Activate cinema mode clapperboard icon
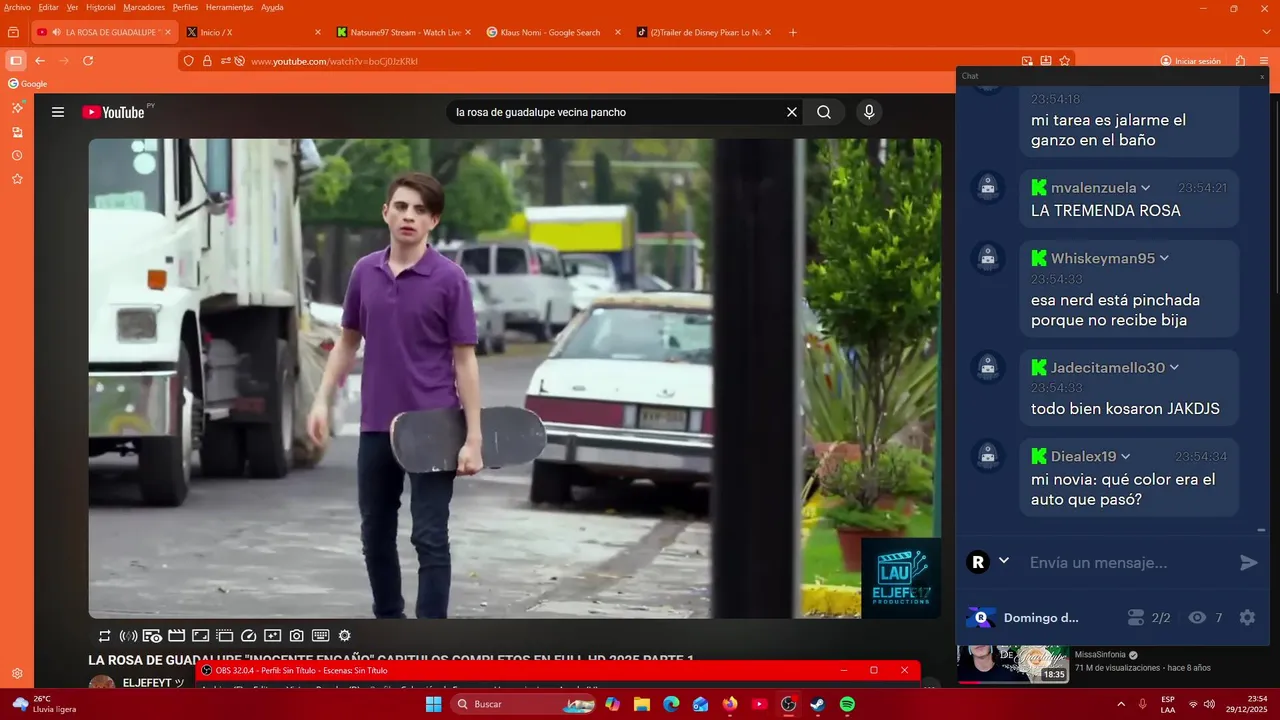1280x720 pixels. click(176, 635)
